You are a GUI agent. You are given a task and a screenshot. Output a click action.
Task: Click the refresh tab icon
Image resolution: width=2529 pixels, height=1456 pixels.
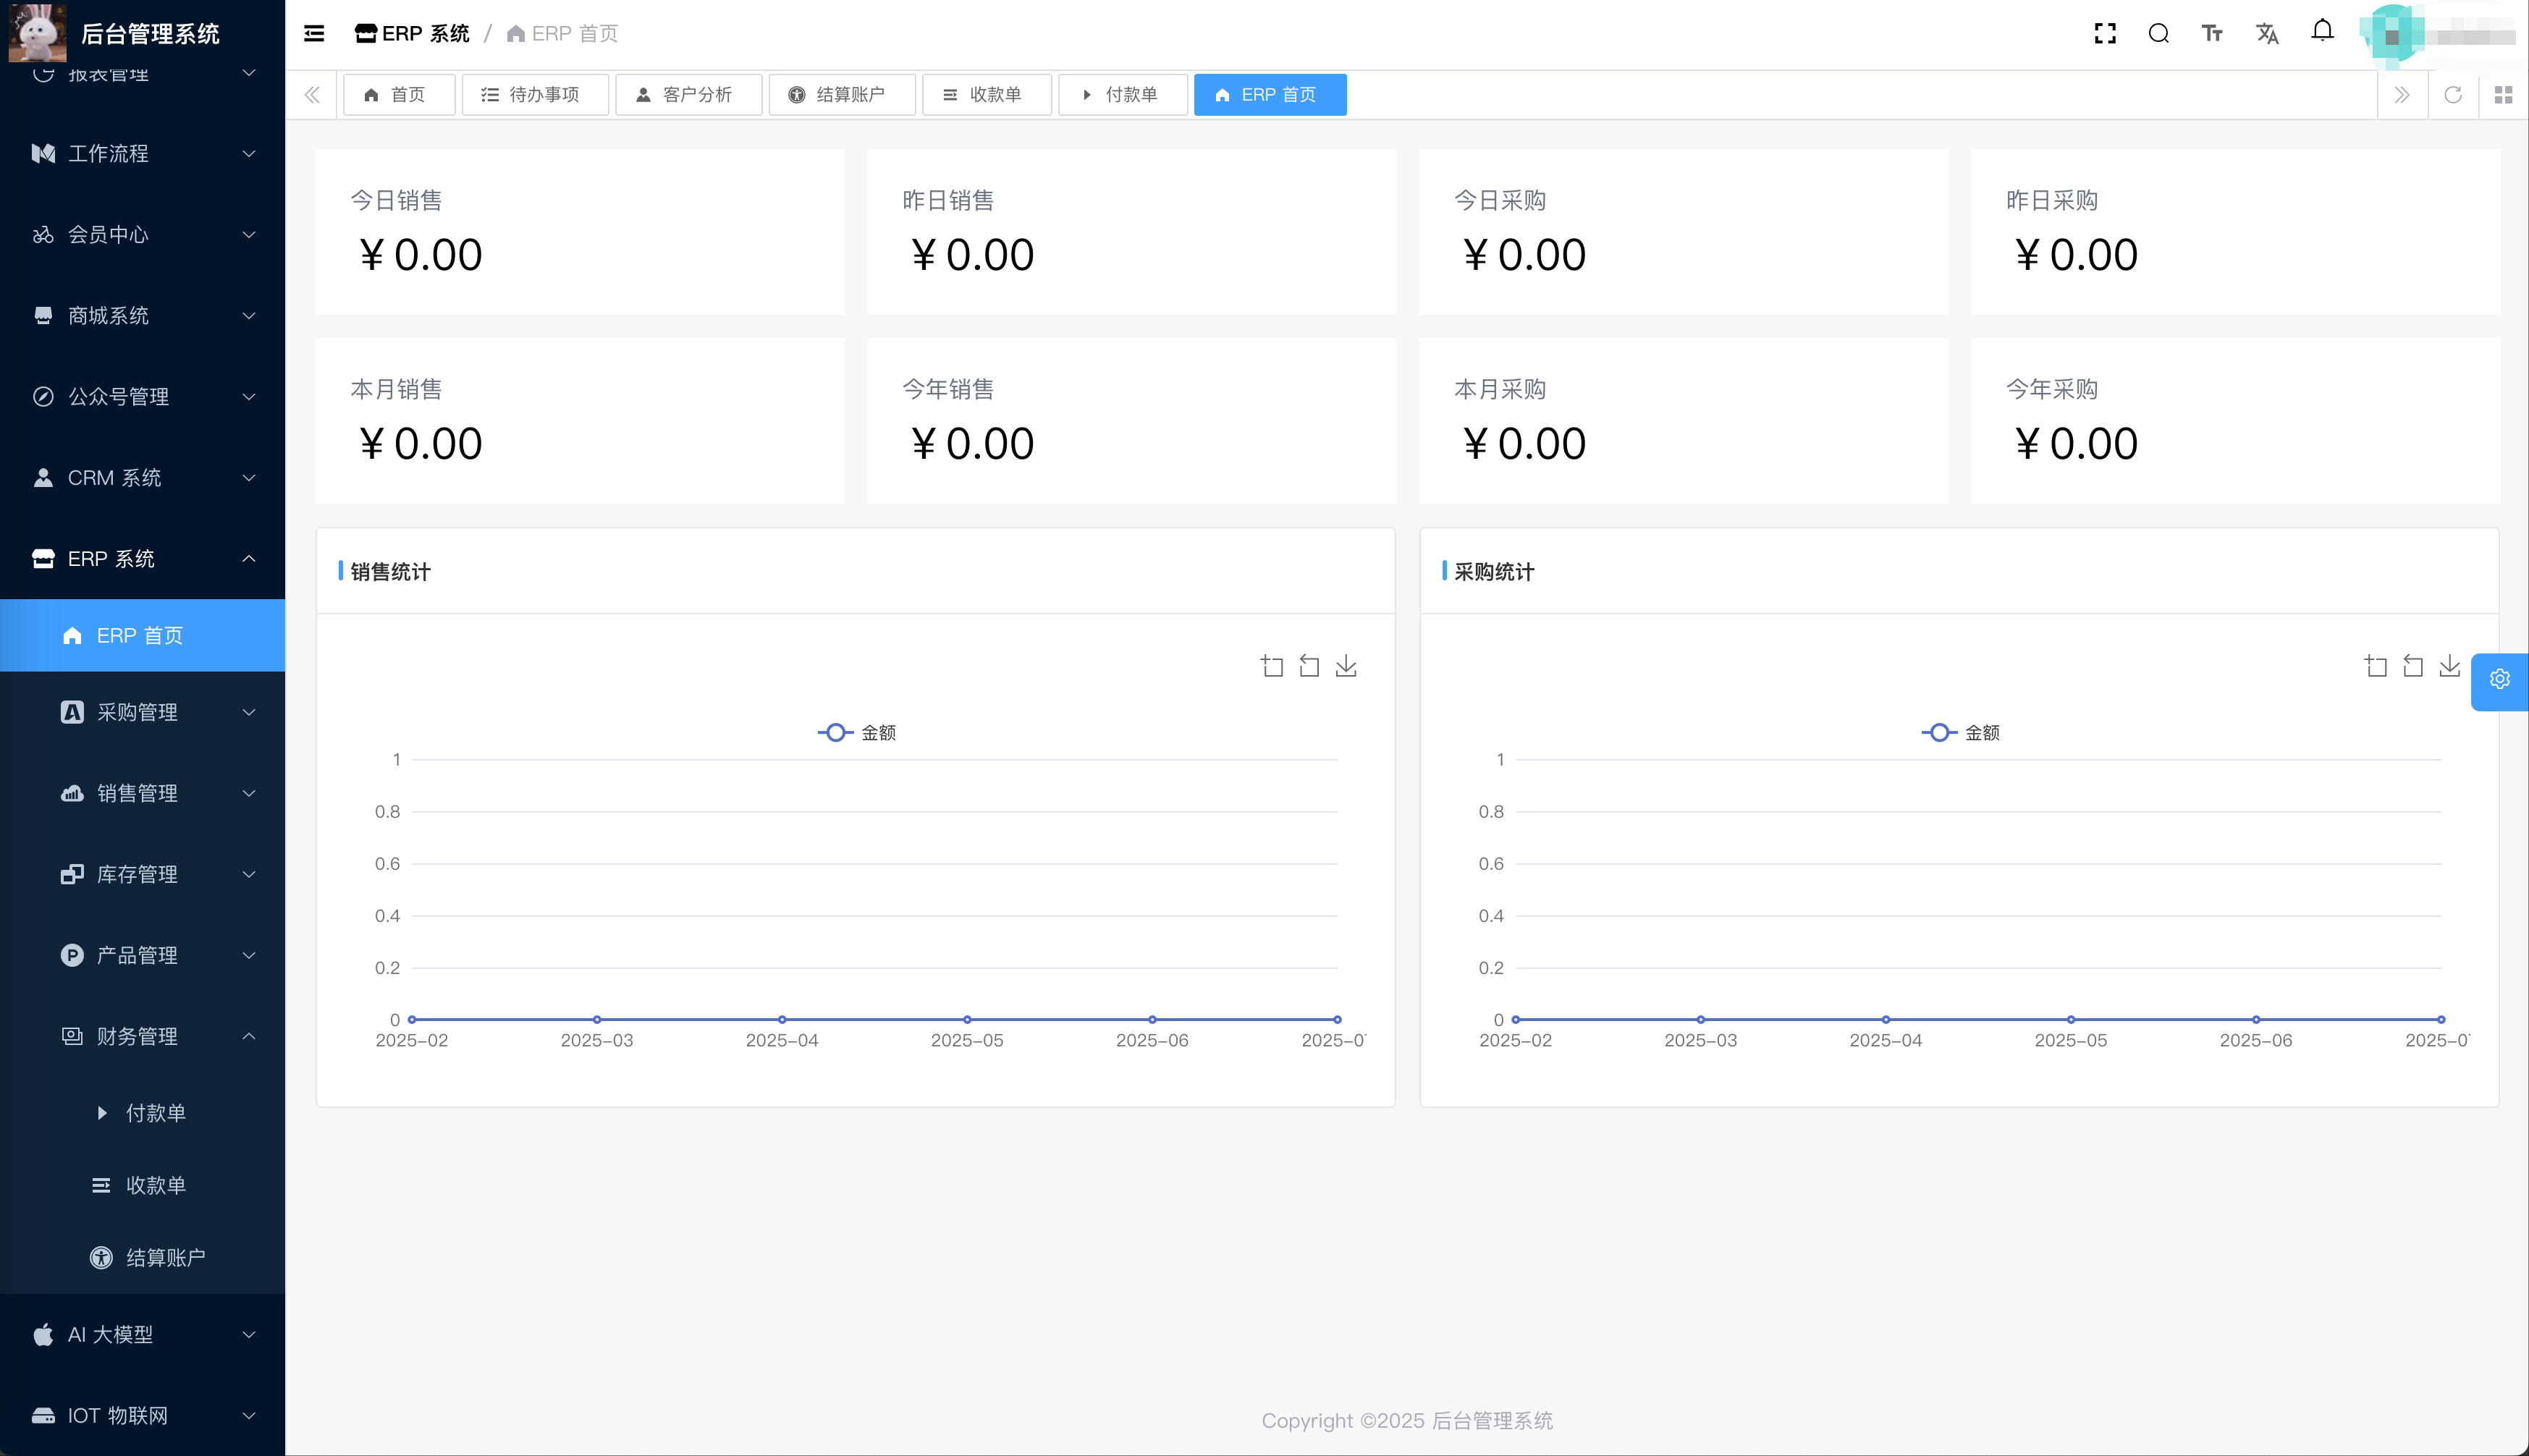[x=2453, y=95]
